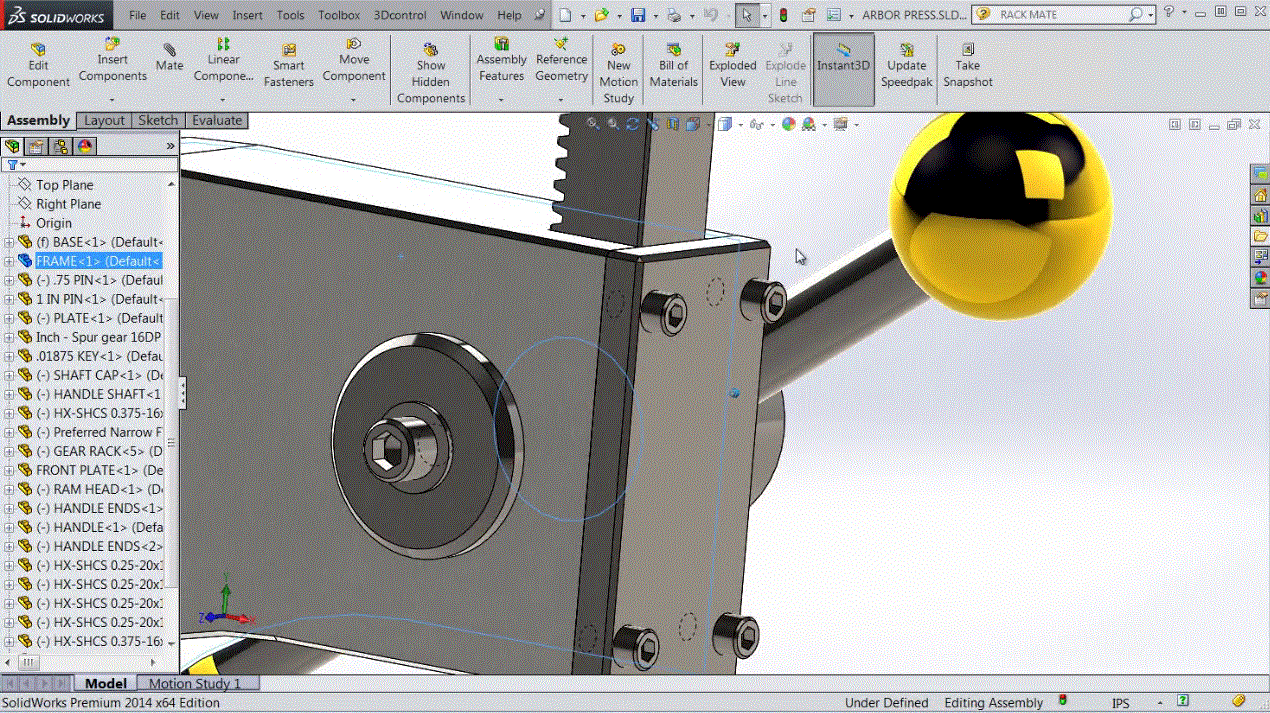Select Top Plane in tree
The height and width of the screenshot is (713, 1270).
[x=64, y=185]
